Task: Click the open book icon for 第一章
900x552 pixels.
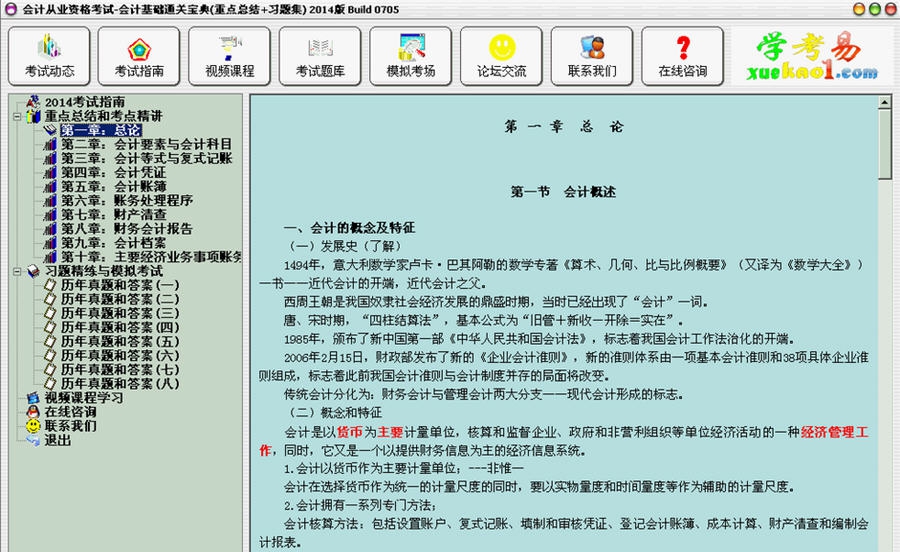Action: [51, 130]
